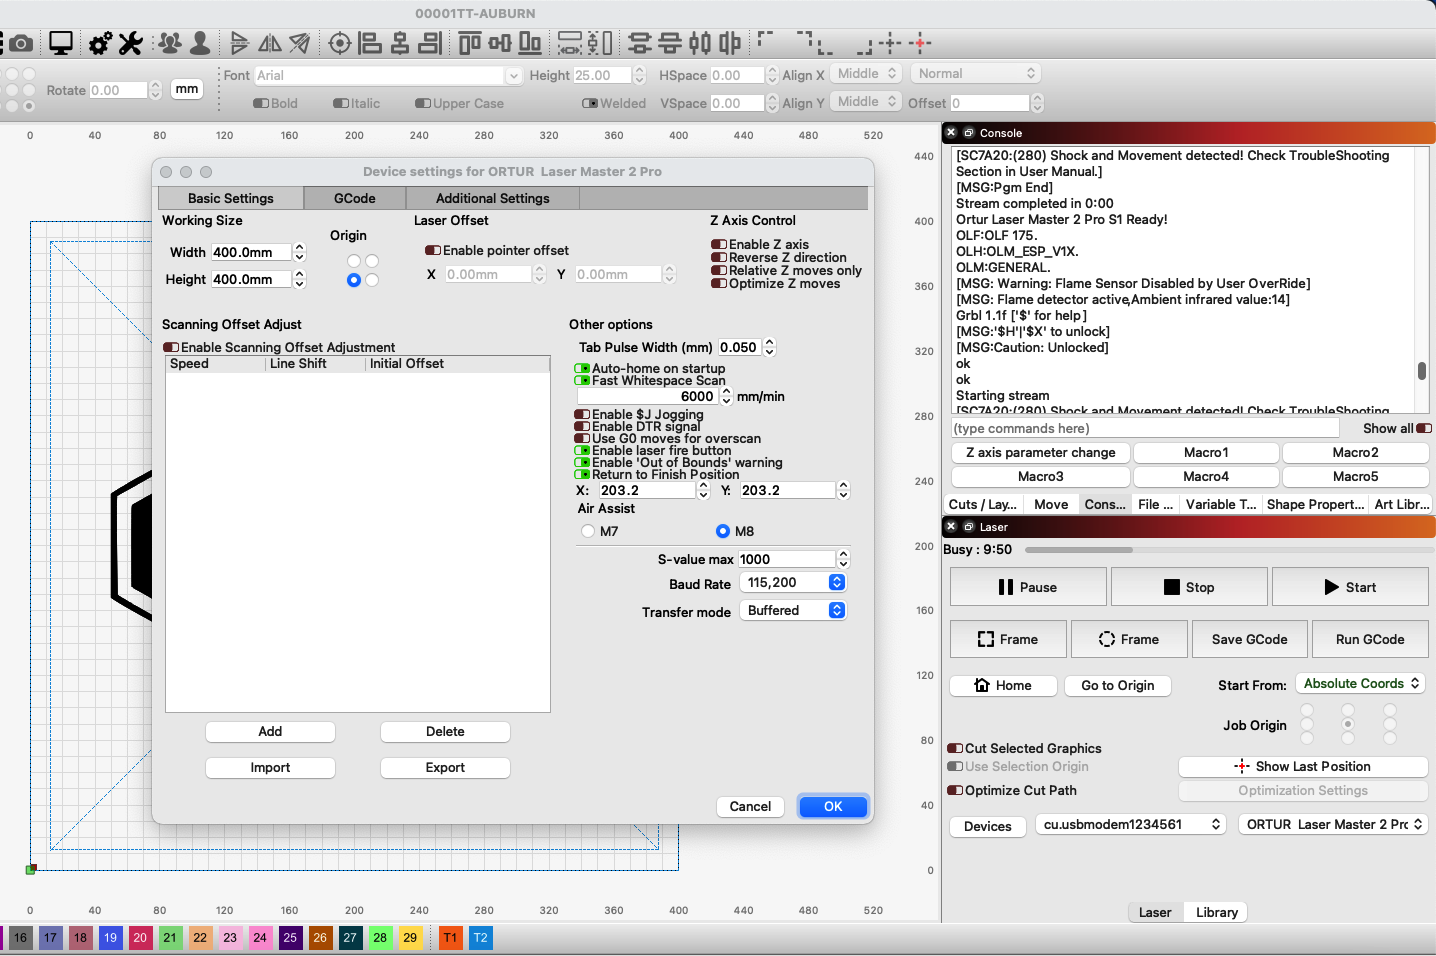The image size is (1436, 956).
Task: Click the Export button
Action: pyautogui.click(x=445, y=768)
